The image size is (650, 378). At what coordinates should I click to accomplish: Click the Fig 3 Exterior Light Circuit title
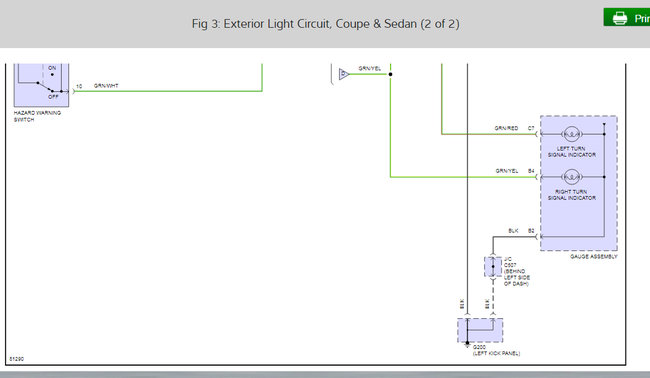(x=325, y=24)
